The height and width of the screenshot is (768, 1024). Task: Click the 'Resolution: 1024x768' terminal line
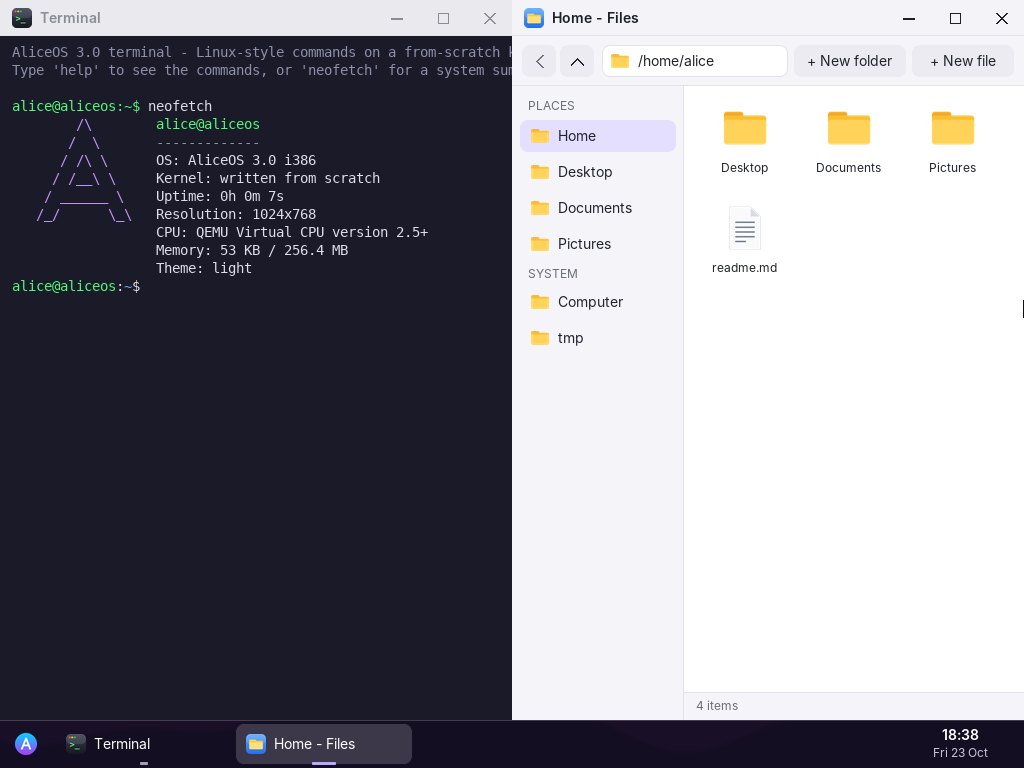(x=236, y=214)
